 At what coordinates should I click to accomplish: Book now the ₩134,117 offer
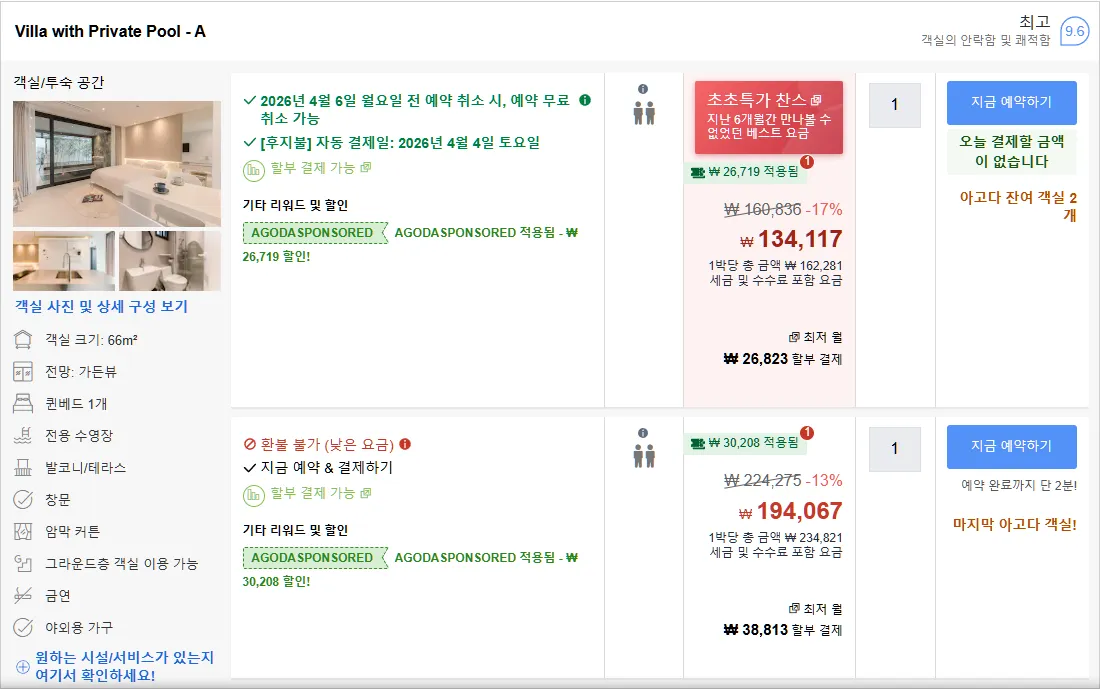(1012, 102)
